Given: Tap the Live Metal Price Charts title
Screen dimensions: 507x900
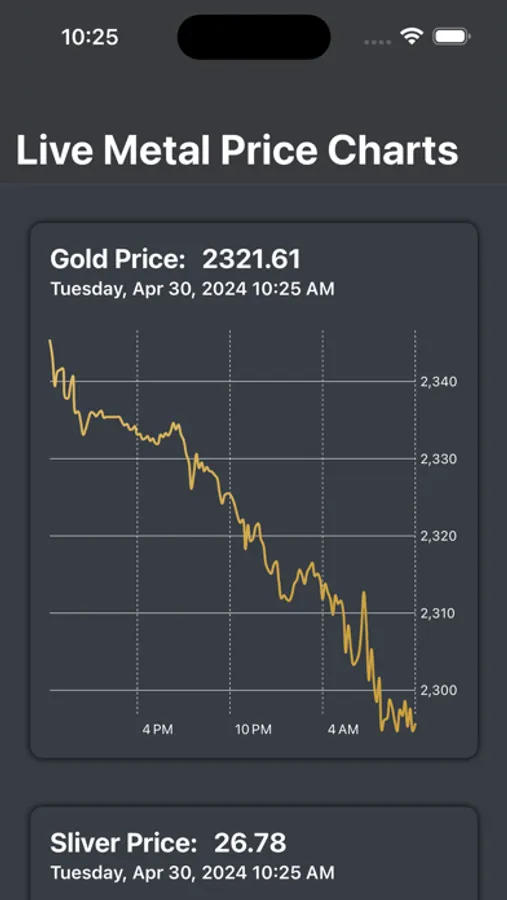Looking at the screenshot, I should (x=237, y=150).
